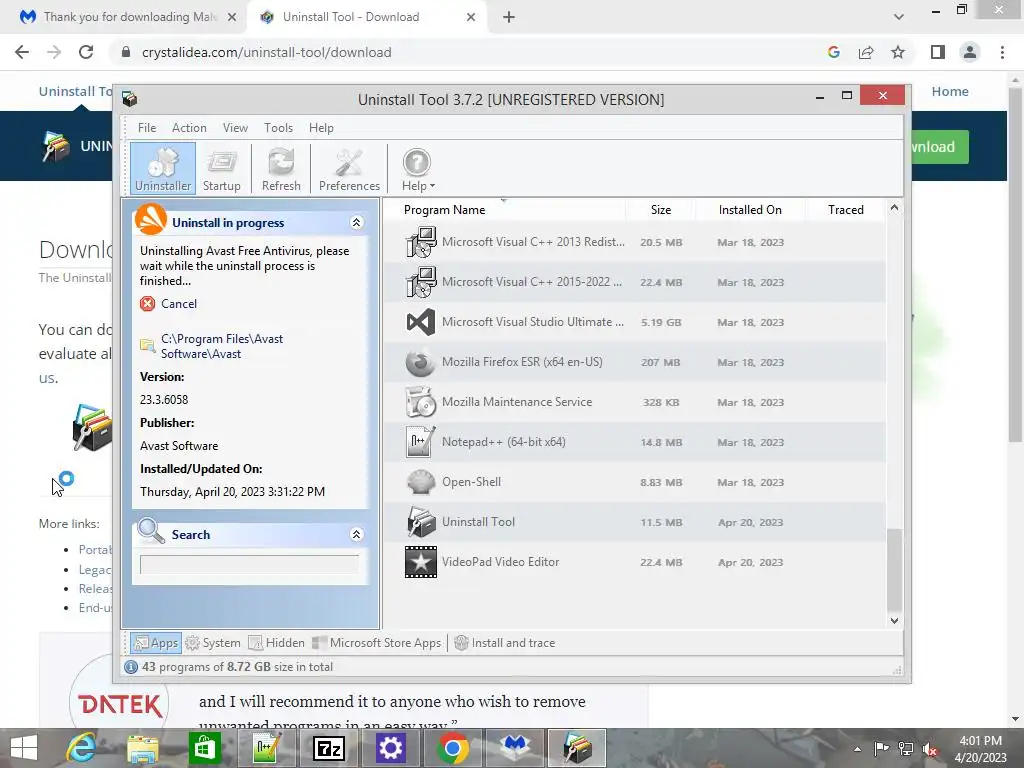This screenshot has height=768, width=1024.
Task: Close the Uninstall Tool - Download browser tab
Action: 471,17
